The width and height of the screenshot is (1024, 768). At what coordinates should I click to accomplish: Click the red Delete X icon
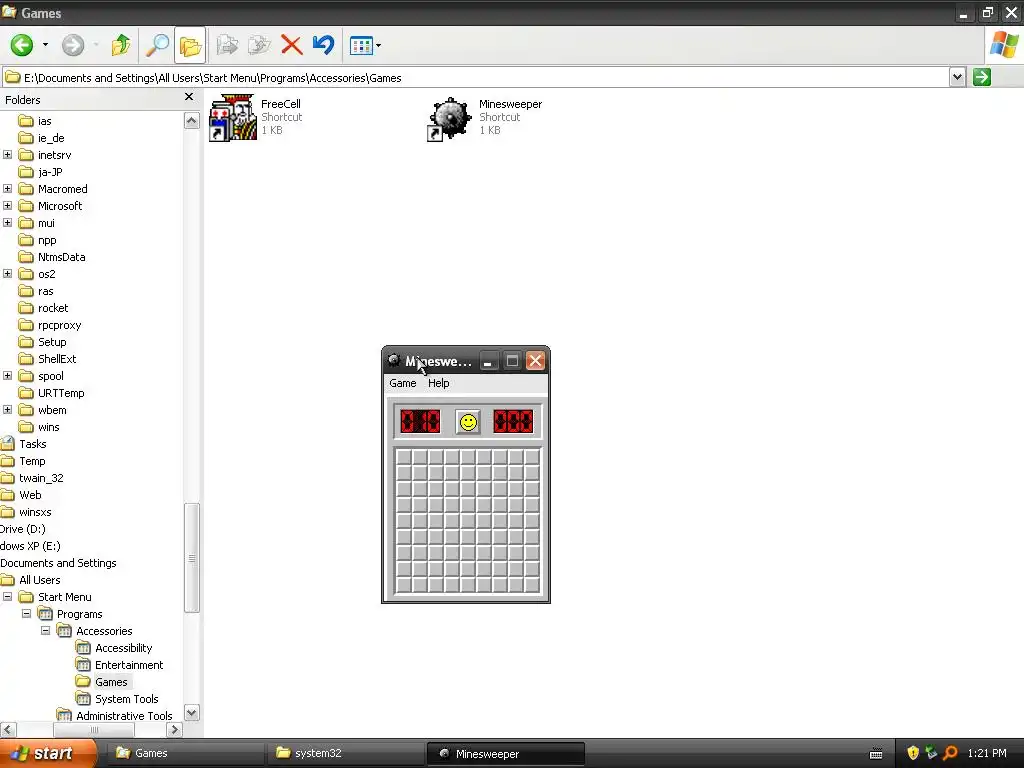click(x=291, y=45)
